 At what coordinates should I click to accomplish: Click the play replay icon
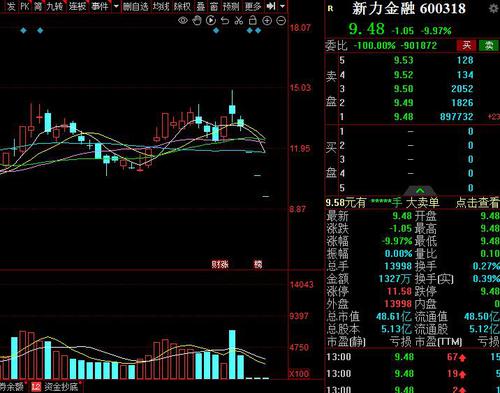(211, 21)
